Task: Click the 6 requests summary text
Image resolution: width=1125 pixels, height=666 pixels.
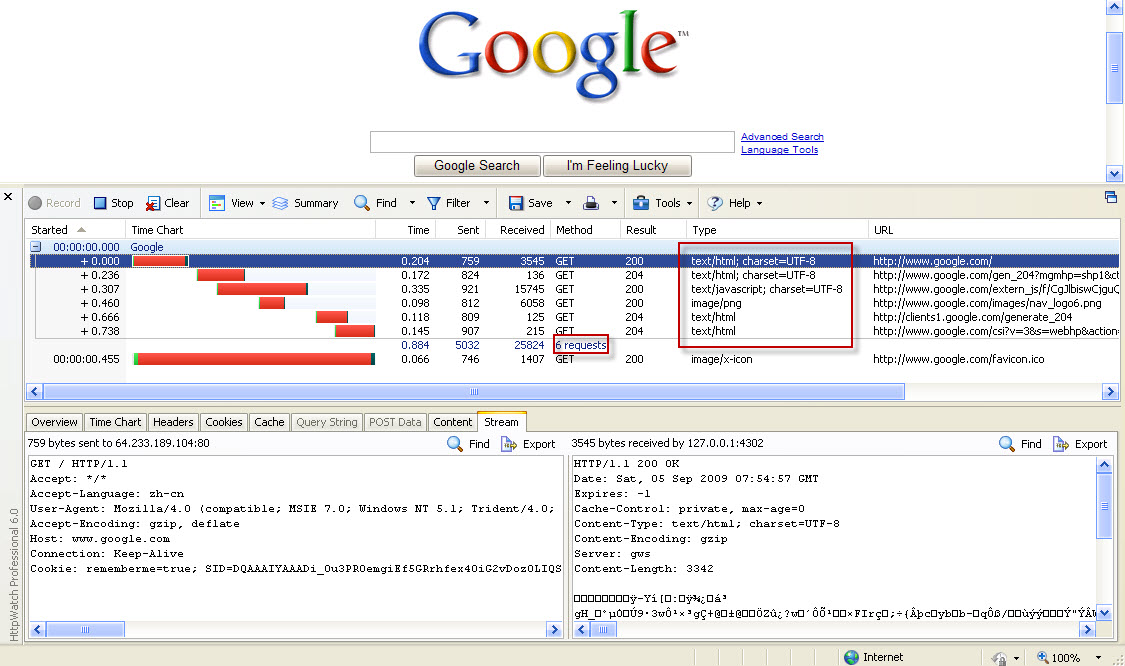Action: coord(580,345)
